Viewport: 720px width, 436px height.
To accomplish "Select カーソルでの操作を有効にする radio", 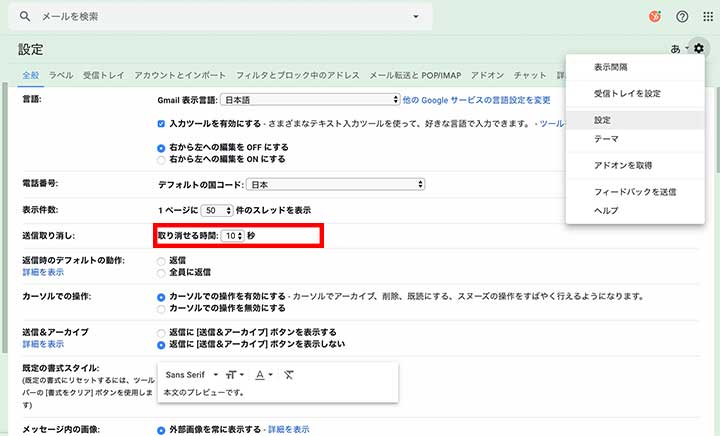I will [161, 297].
